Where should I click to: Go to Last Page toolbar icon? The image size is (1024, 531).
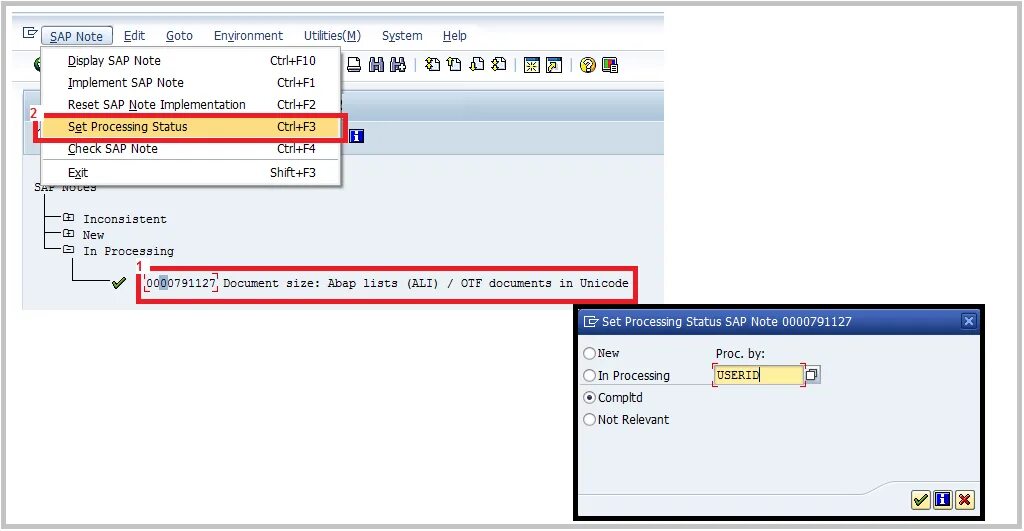(499, 65)
